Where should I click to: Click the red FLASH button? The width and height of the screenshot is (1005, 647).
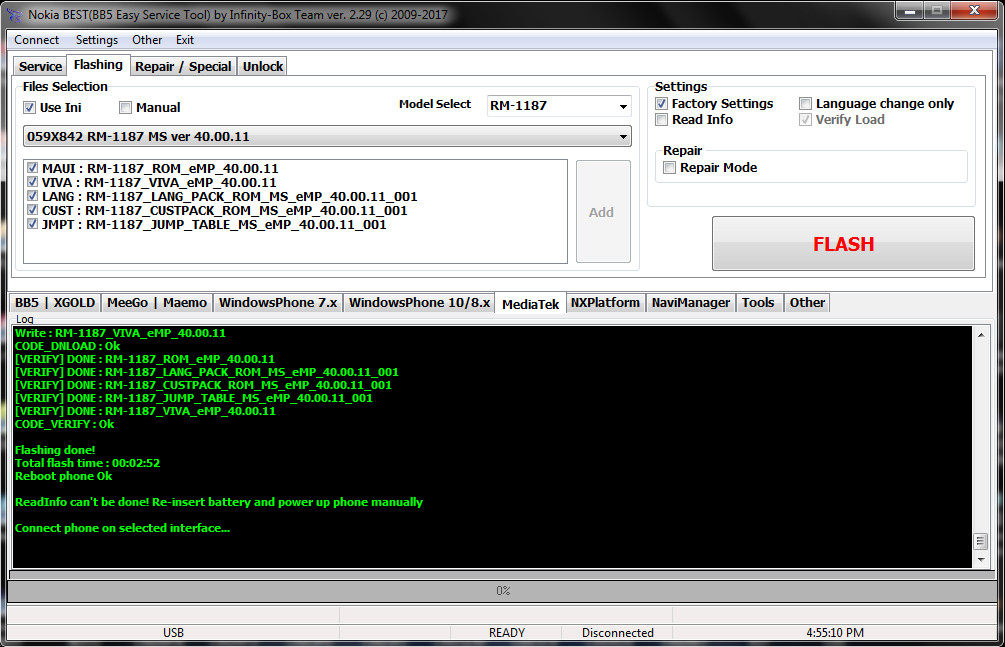[843, 244]
